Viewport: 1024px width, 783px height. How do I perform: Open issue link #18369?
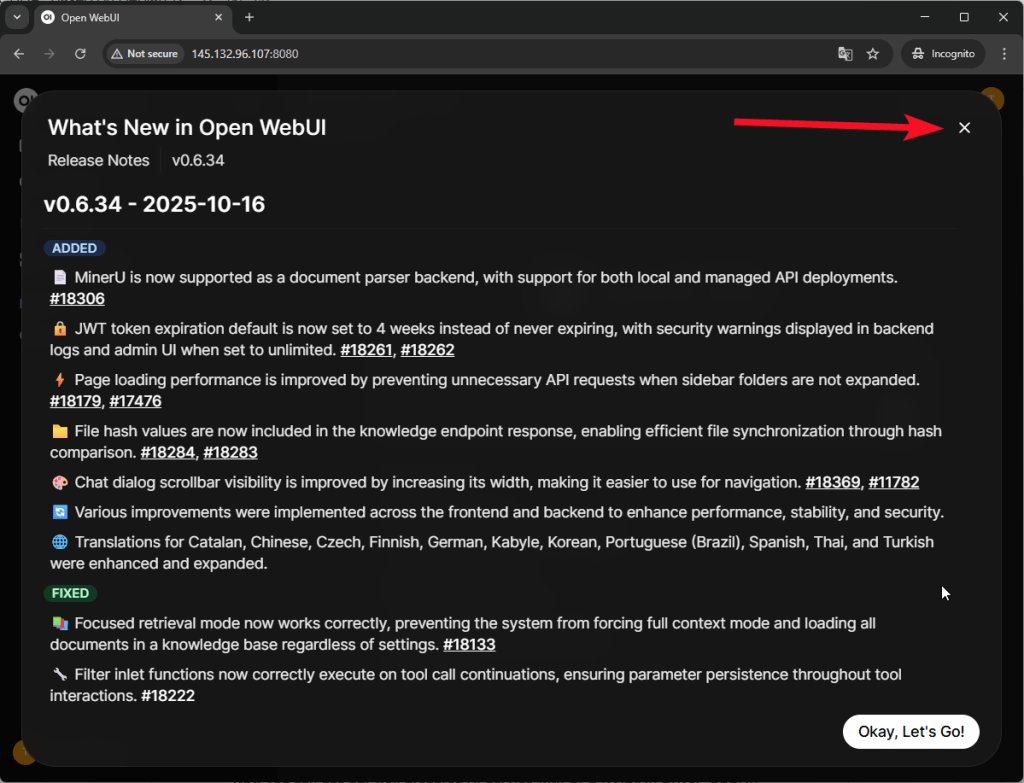(832, 483)
